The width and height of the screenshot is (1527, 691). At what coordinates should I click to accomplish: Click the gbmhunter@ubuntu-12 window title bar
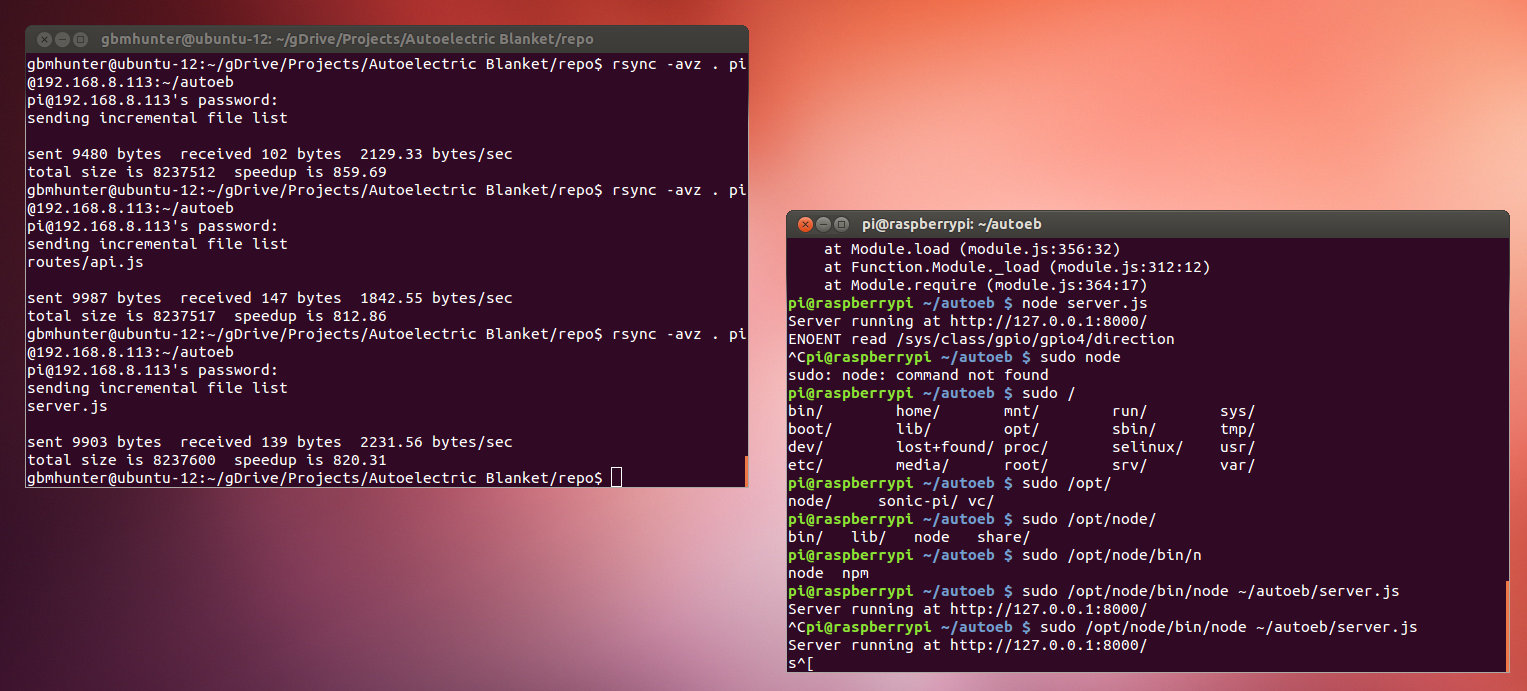click(400, 40)
